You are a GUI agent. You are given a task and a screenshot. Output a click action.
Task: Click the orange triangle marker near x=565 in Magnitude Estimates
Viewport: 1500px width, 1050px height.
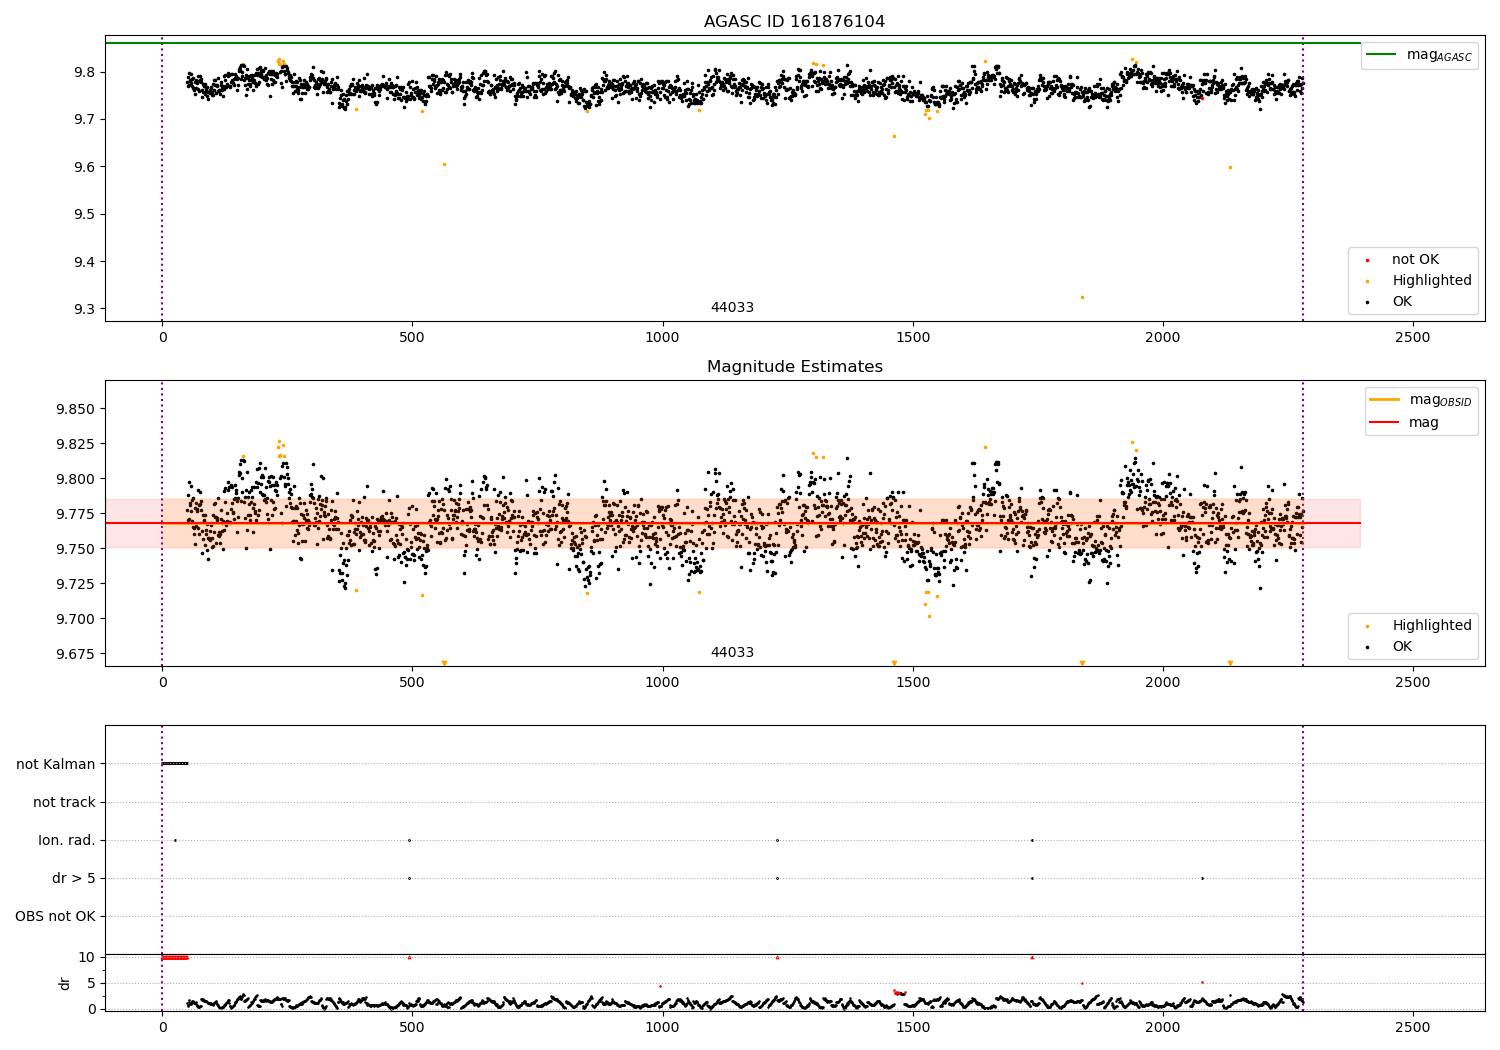[444, 663]
